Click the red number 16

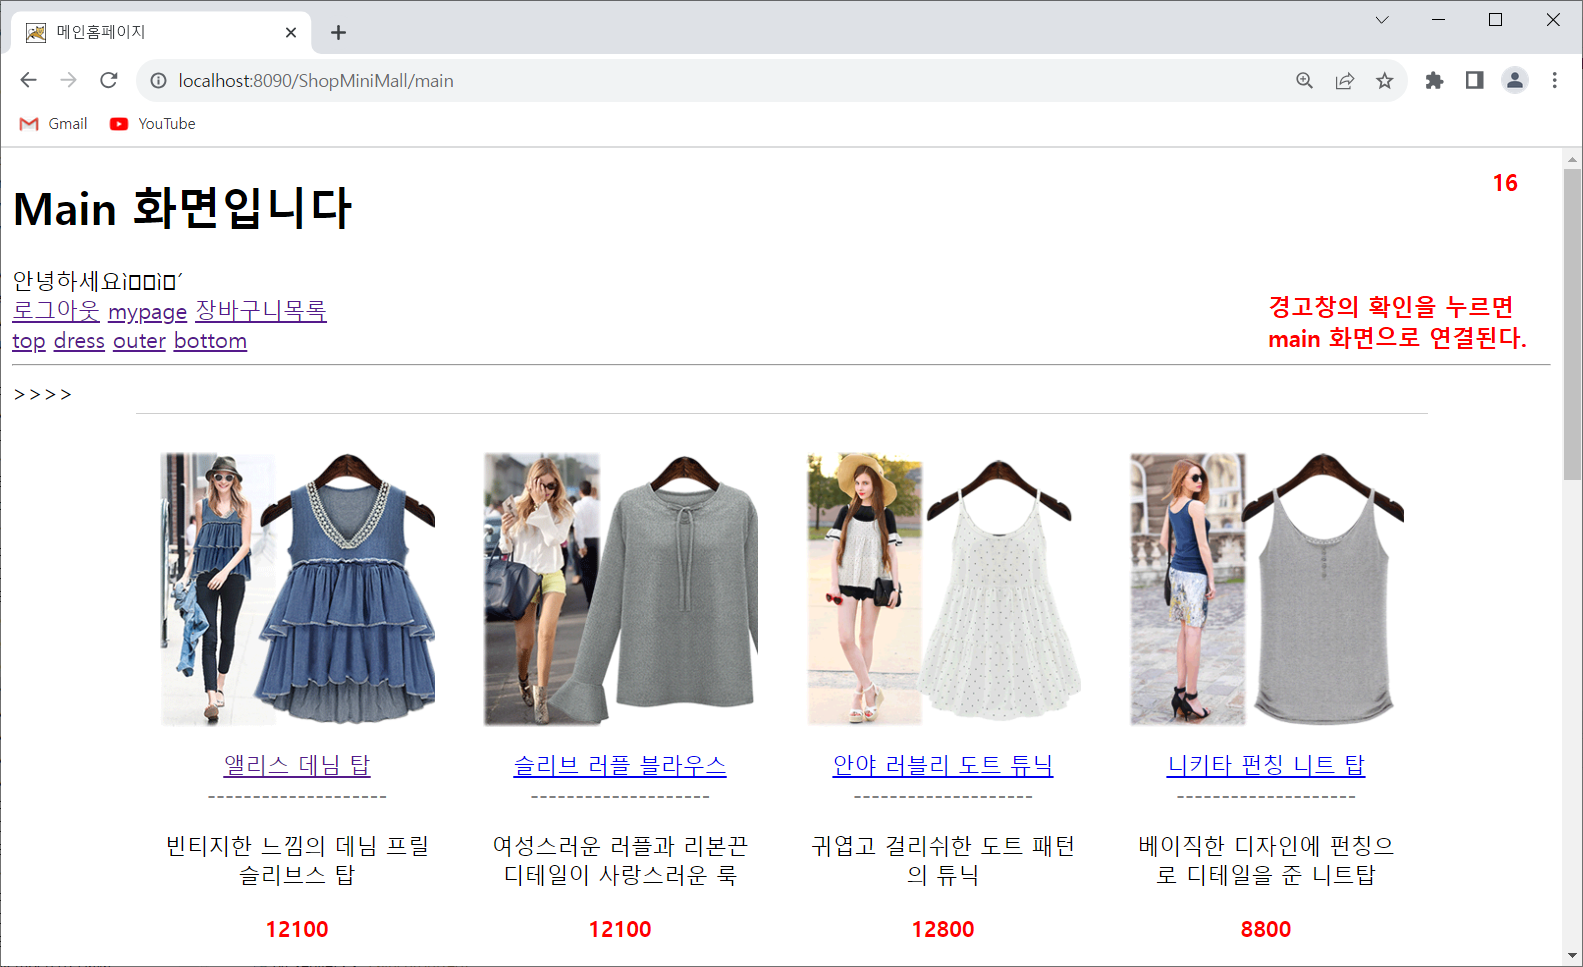[x=1505, y=183]
